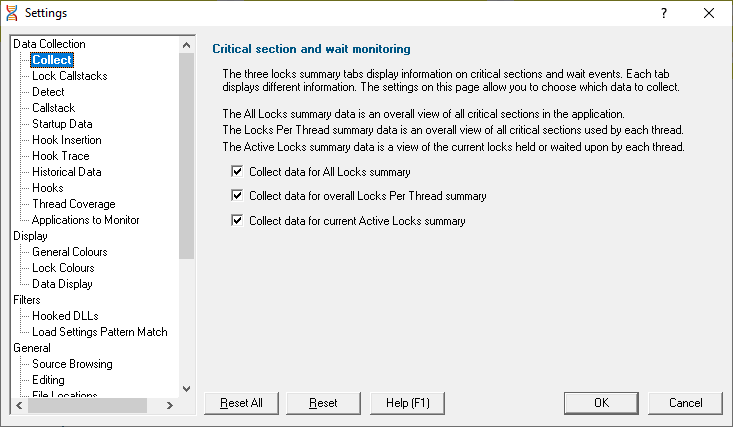This screenshot has height=427, width=733.
Task: Select Thread Coverage tree item
Action: click(x=74, y=204)
